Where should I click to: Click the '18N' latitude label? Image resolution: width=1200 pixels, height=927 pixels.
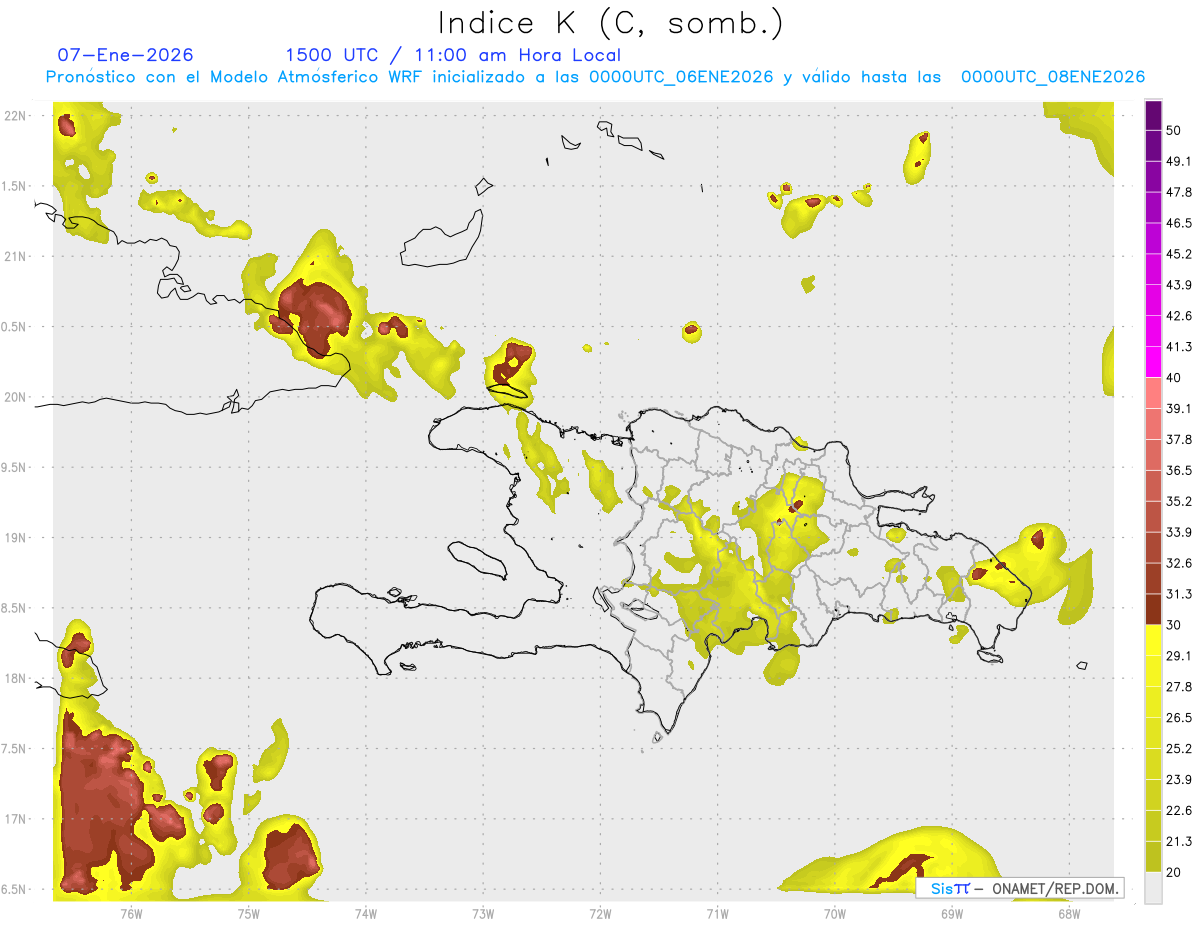pyautogui.click(x=15, y=679)
